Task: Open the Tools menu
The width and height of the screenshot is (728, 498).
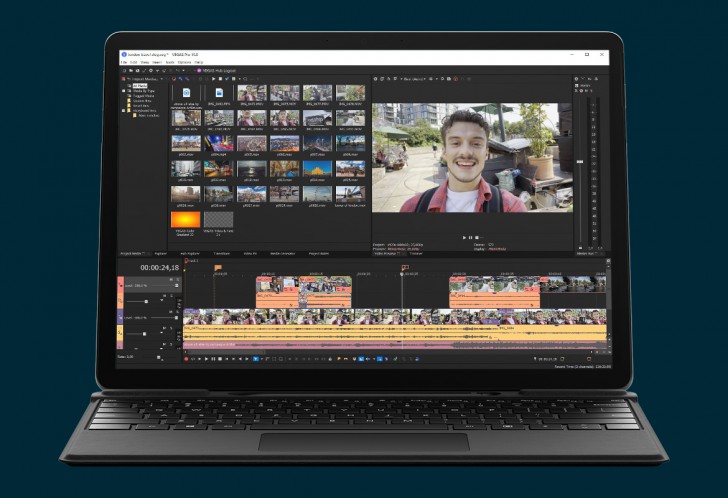Action: click(x=170, y=62)
